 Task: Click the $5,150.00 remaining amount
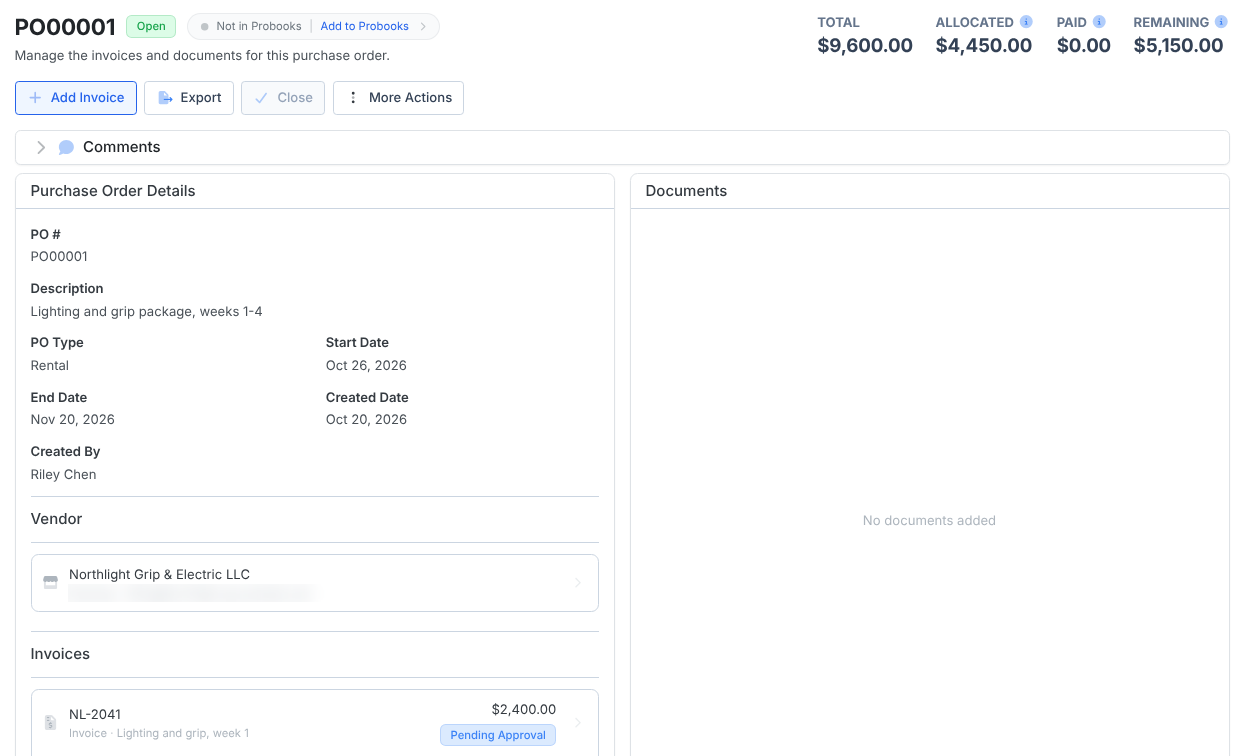tap(1179, 45)
